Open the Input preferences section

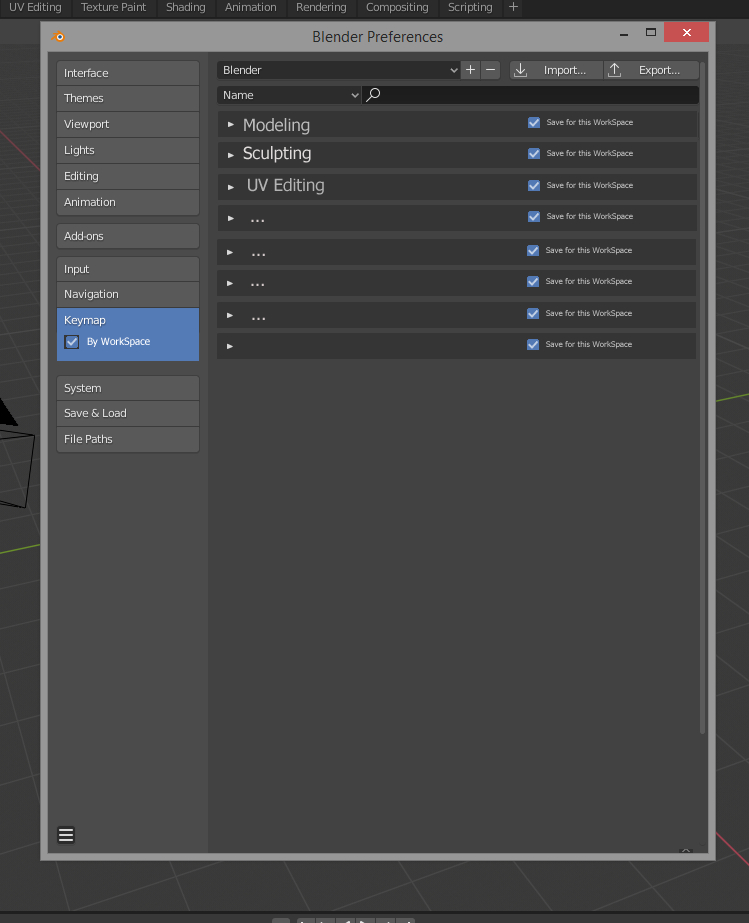128,269
